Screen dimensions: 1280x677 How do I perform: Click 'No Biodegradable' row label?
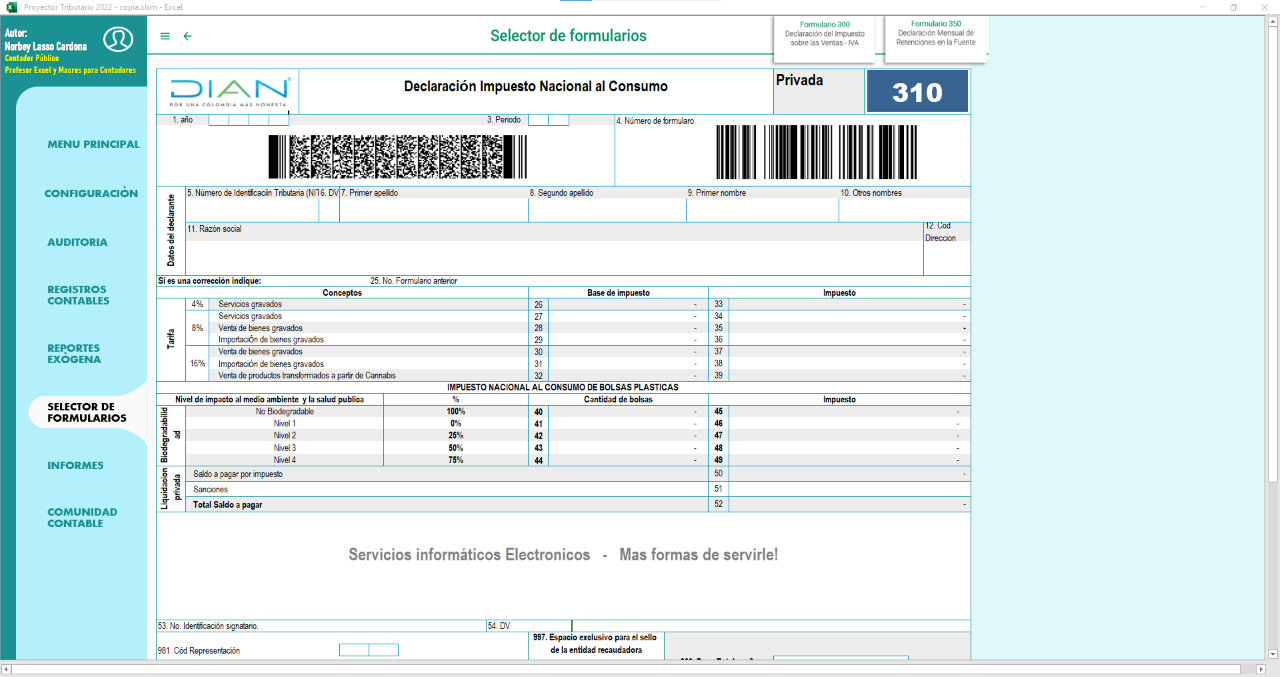(284, 411)
